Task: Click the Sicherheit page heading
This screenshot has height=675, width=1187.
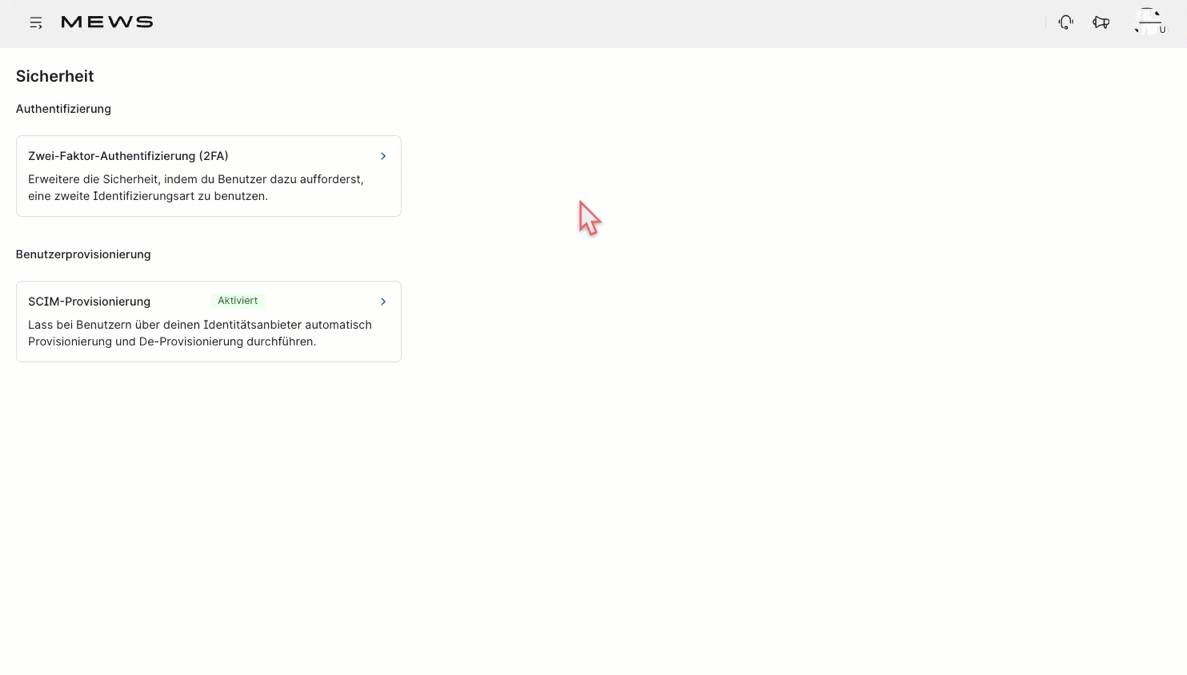Action: click(x=55, y=76)
